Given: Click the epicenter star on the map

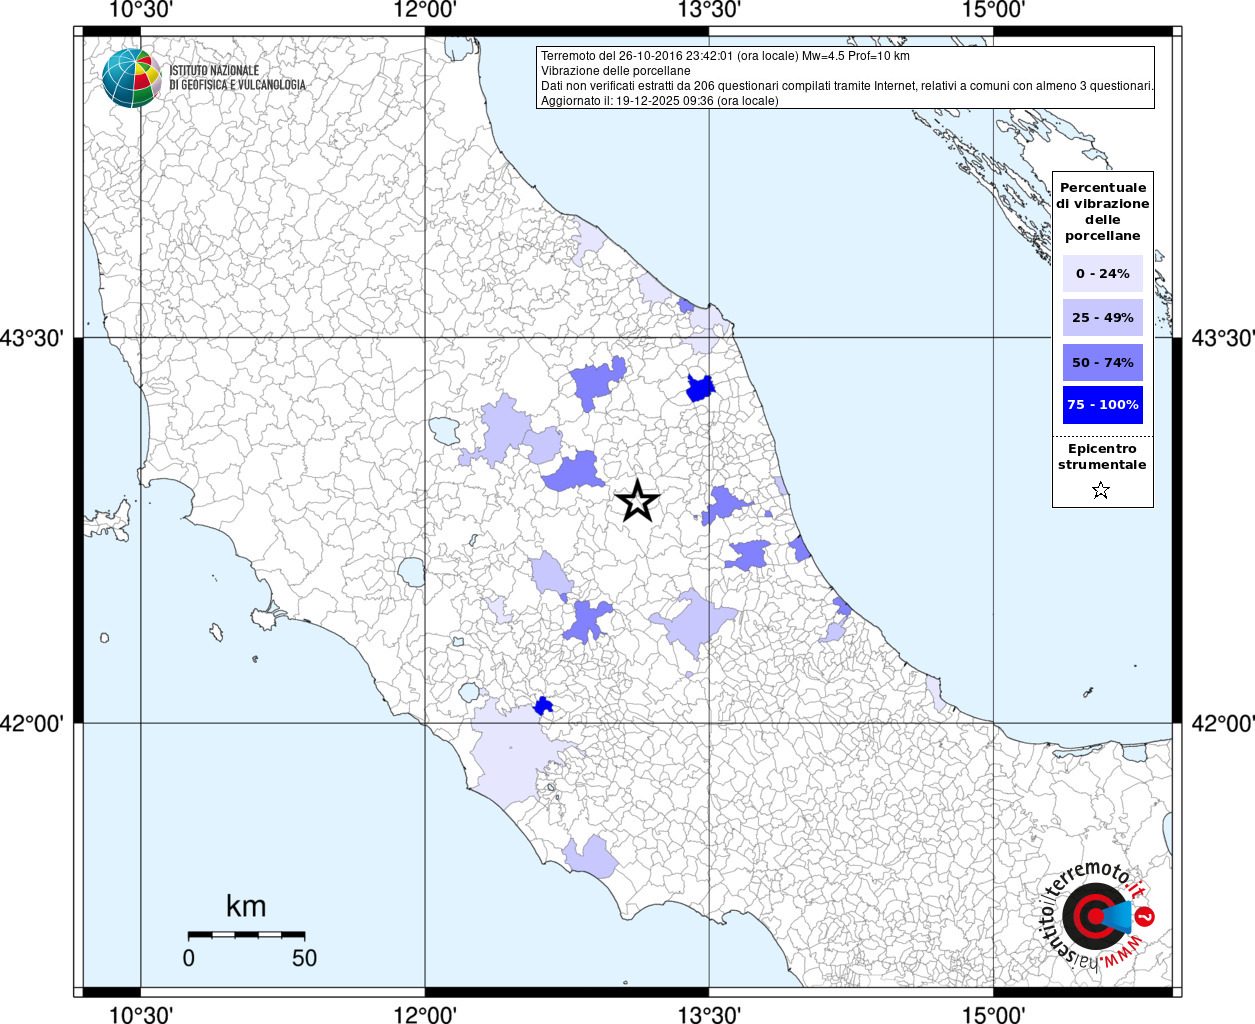Looking at the screenshot, I should click(x=637, y=501).
